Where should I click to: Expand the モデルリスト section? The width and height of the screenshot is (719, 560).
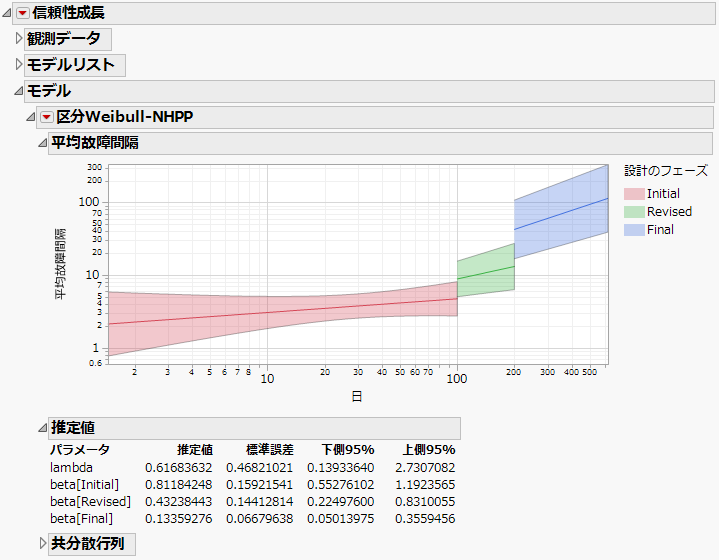18,64
